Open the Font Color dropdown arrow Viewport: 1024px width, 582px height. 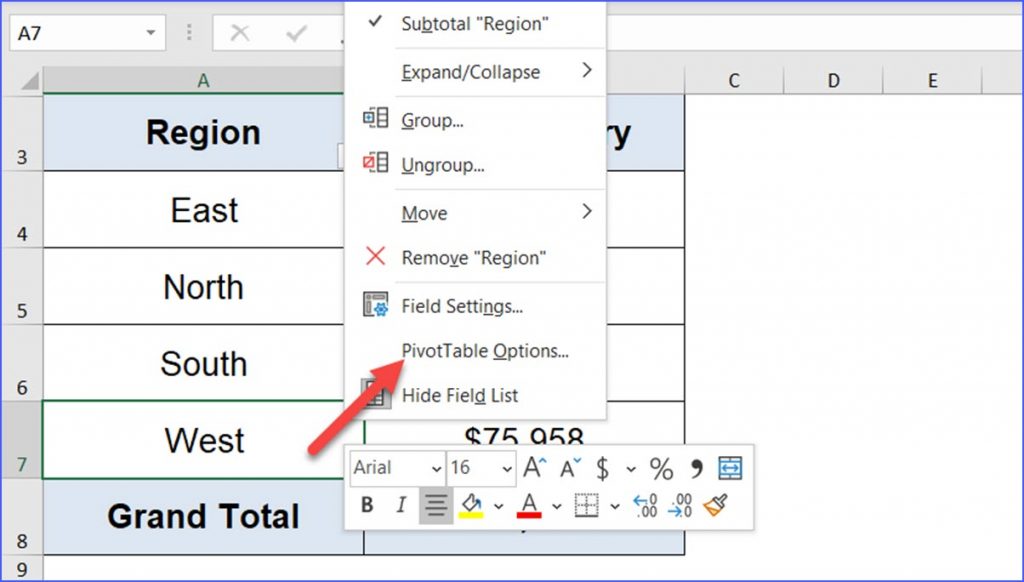(555, 505)
